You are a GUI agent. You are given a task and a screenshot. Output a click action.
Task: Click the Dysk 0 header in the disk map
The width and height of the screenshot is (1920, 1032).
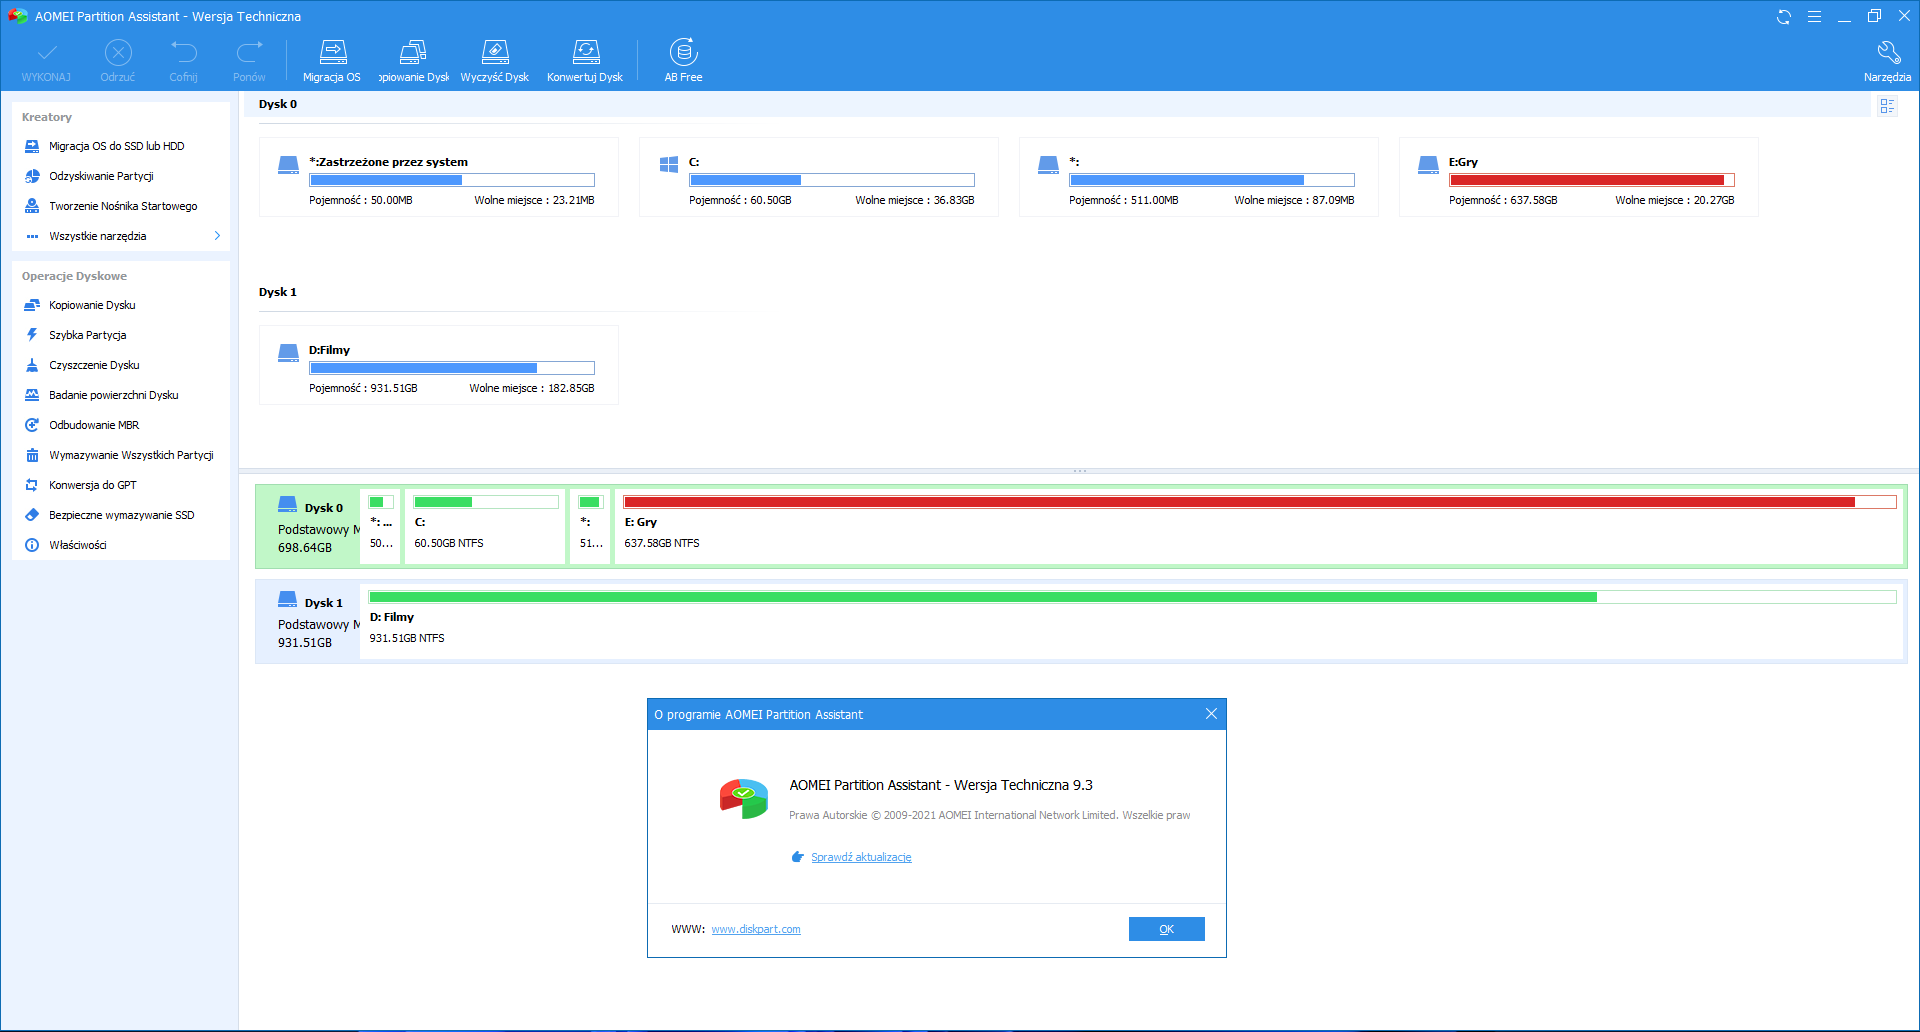(308, 527)
